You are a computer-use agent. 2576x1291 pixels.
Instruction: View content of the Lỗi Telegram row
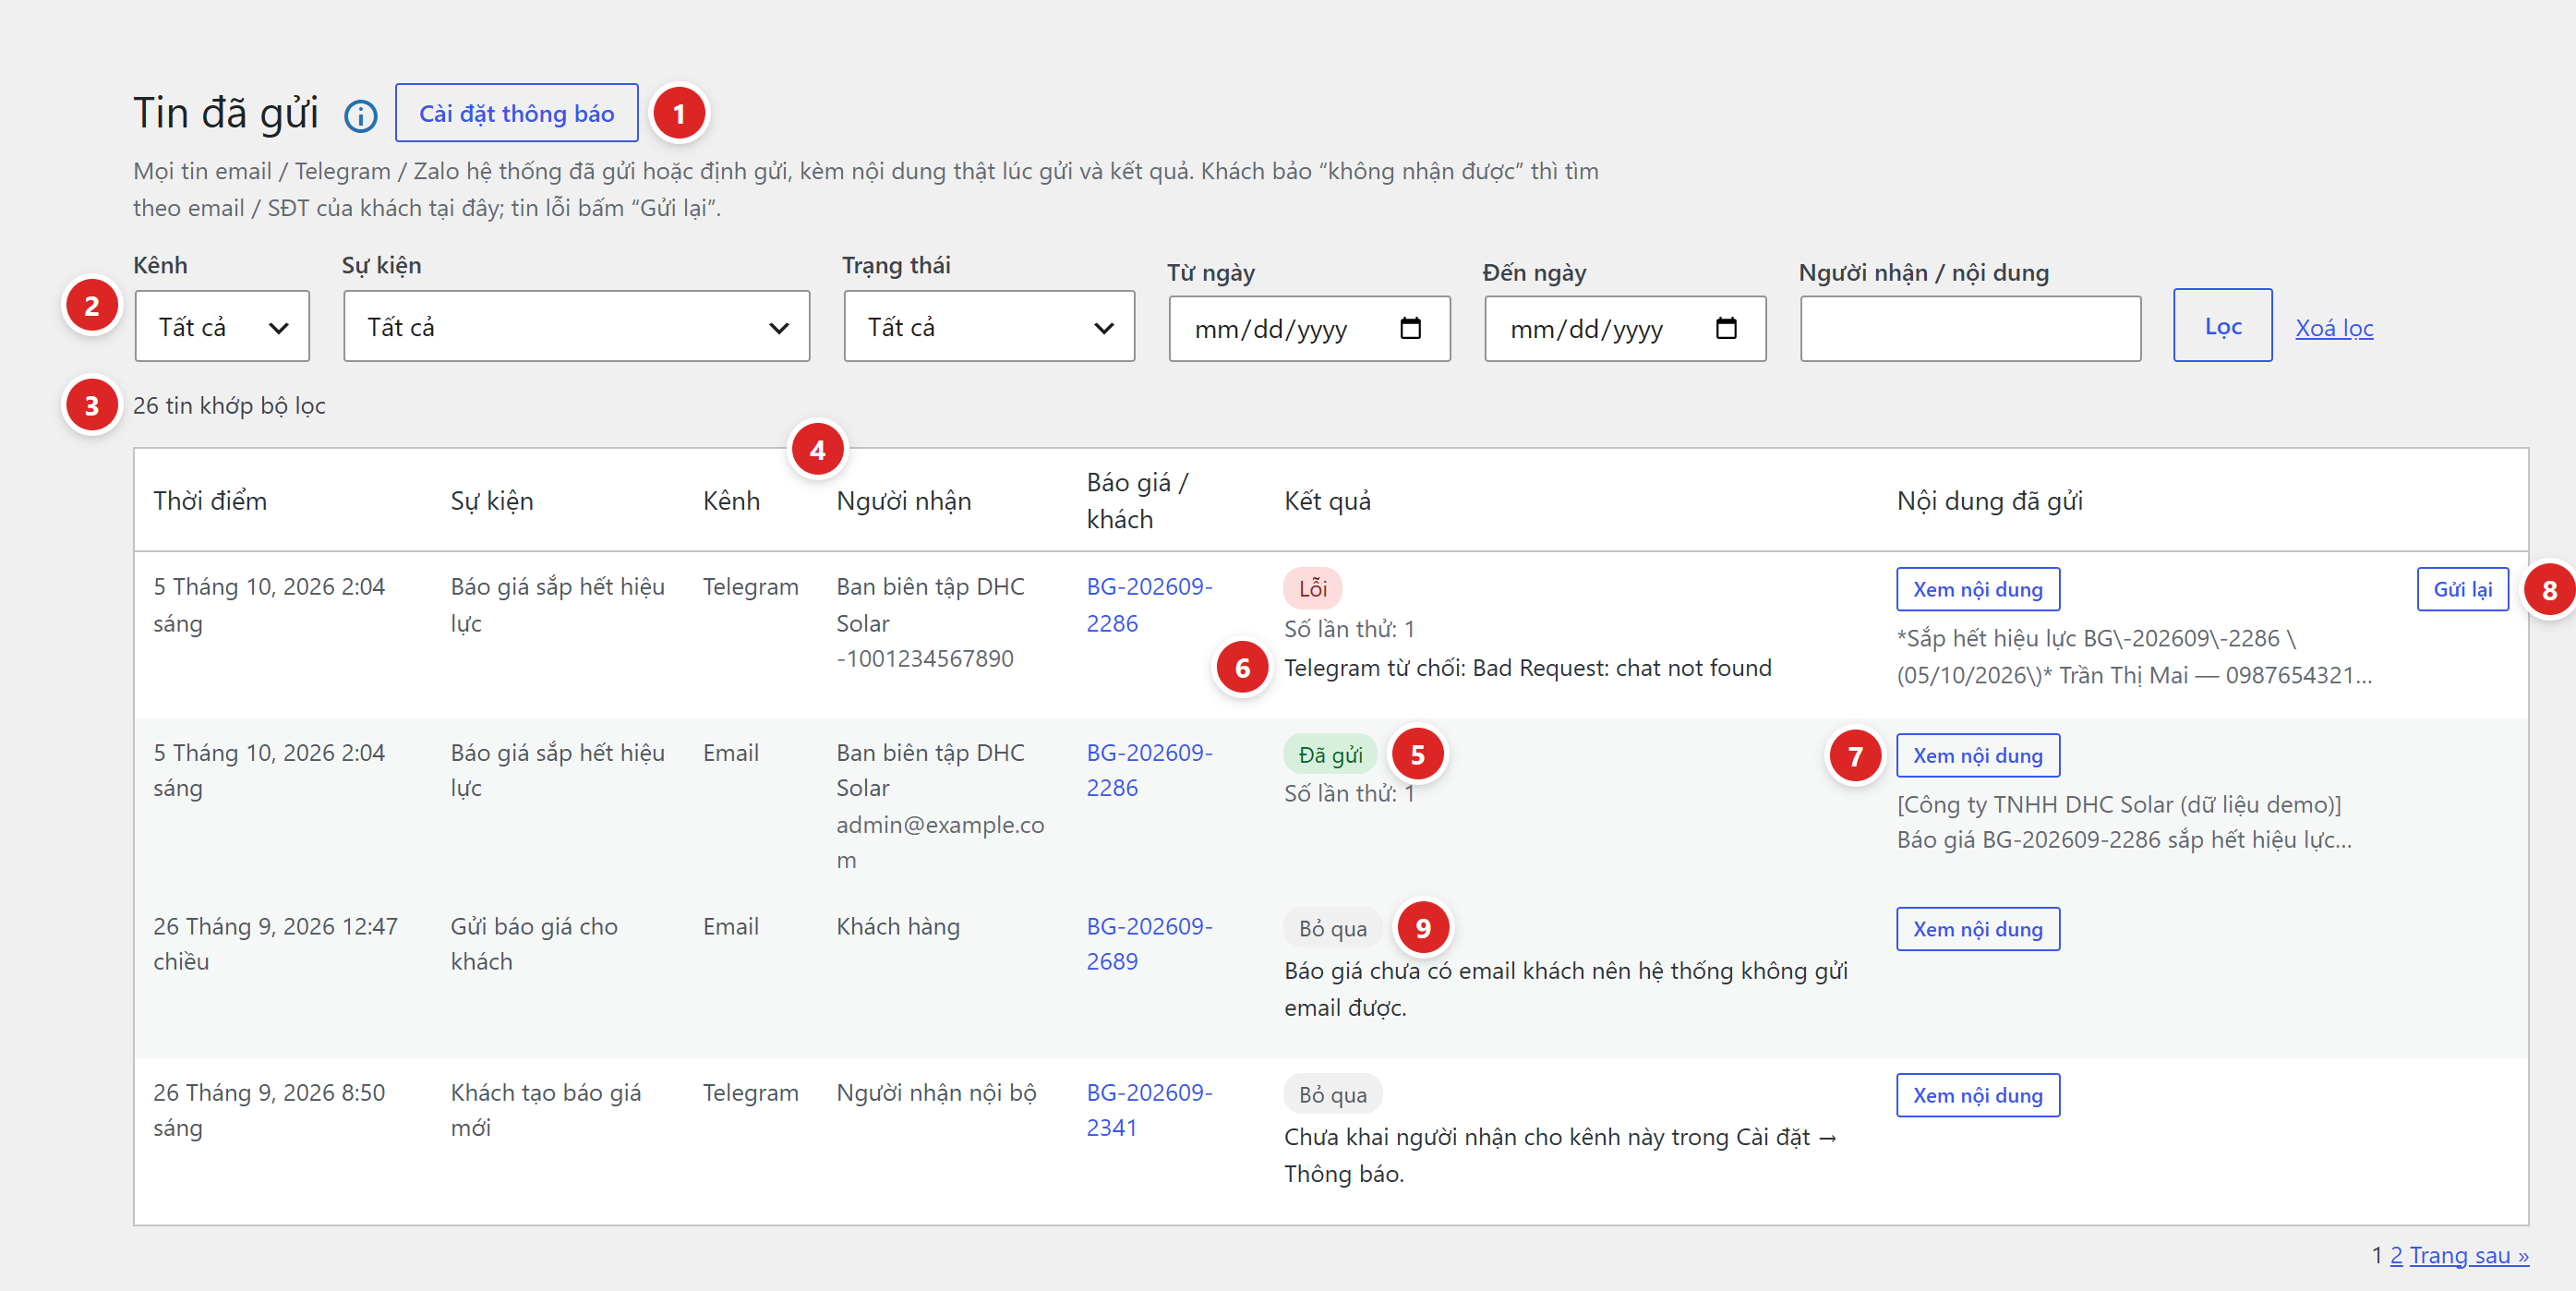tap(1977, 589)
